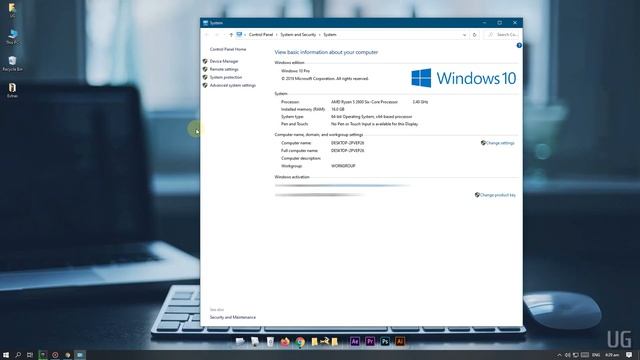
Task: Open taskbar Search magnifier
Action: click(18, 355)
